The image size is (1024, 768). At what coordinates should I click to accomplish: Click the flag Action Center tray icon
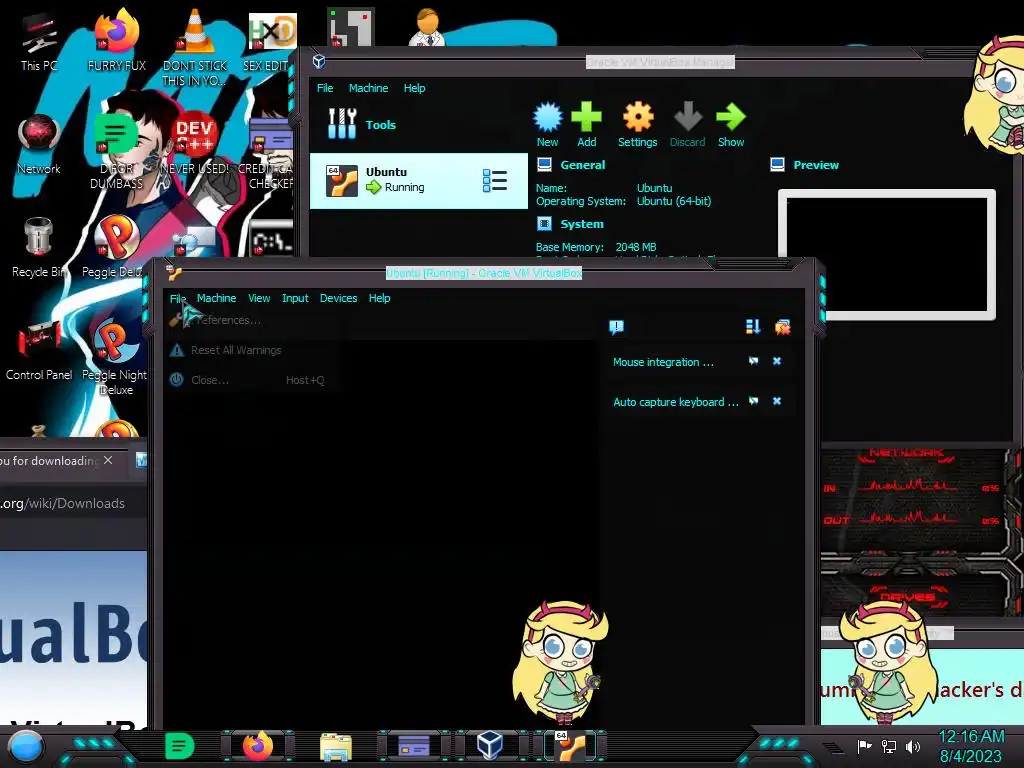click(x=864, y=746)
